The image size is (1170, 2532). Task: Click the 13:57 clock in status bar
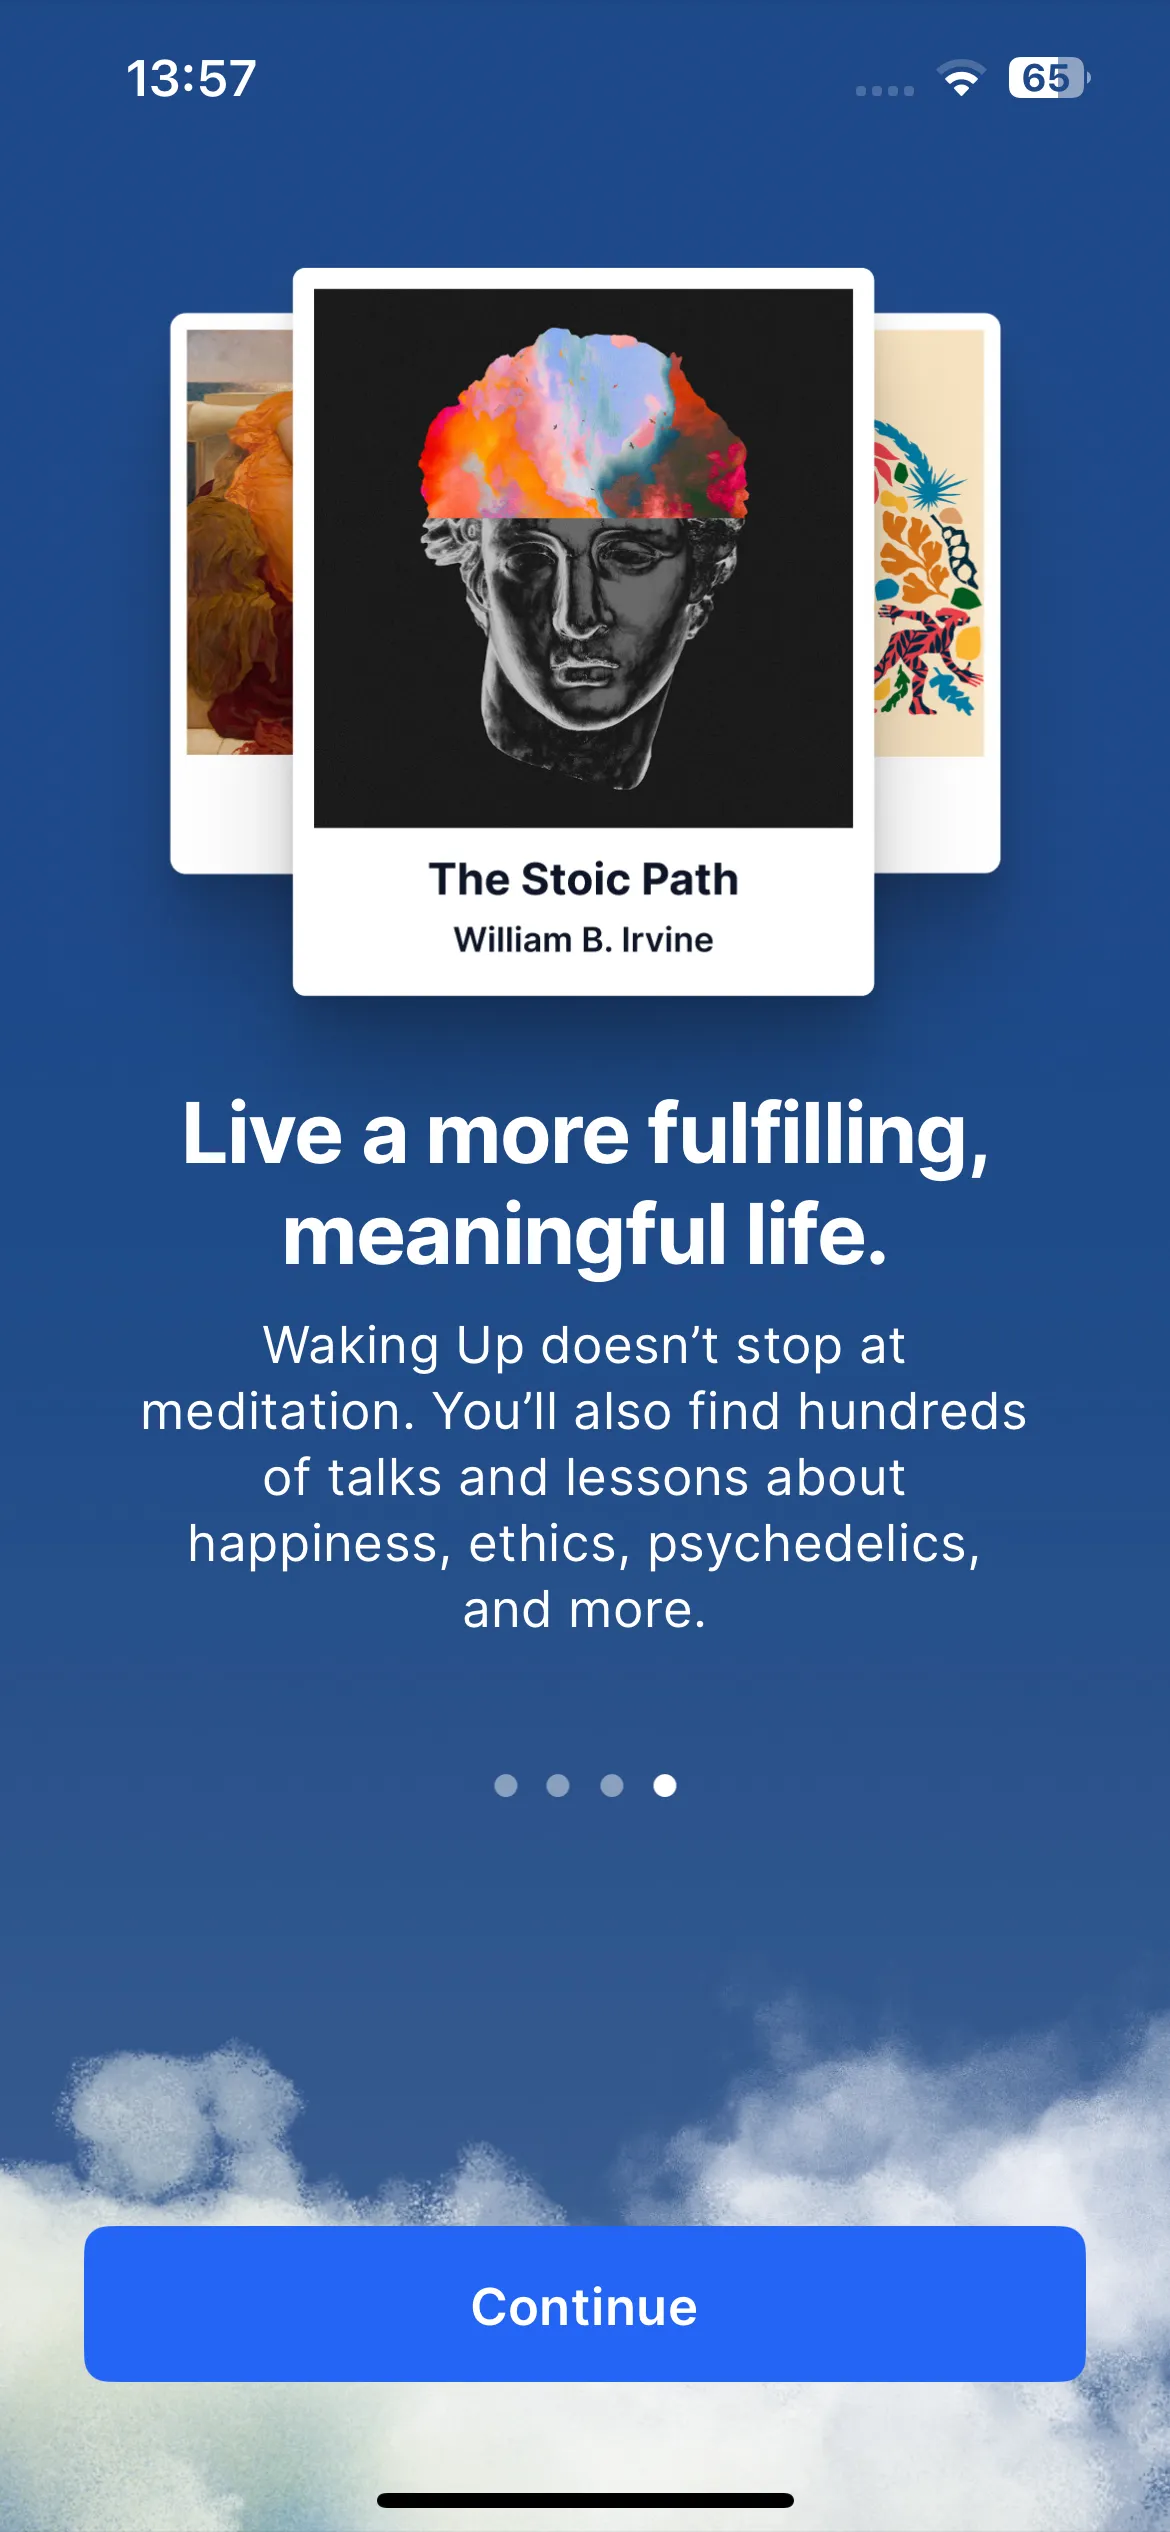coord(191,78)
